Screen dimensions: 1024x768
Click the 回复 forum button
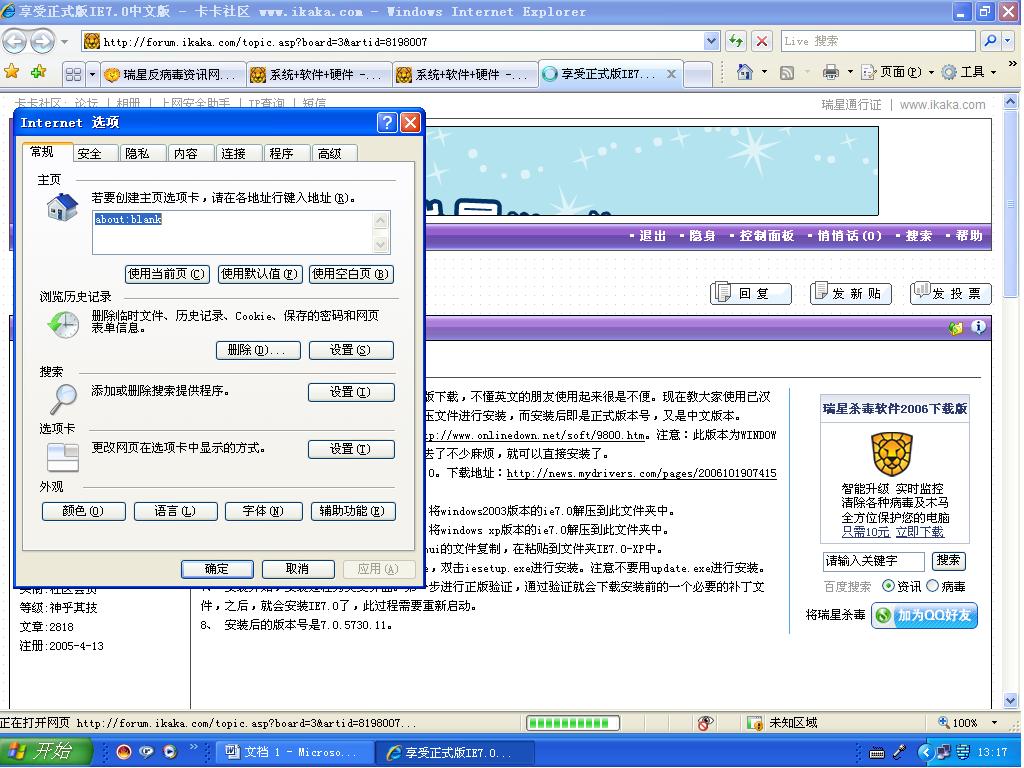tap(751, 293)
